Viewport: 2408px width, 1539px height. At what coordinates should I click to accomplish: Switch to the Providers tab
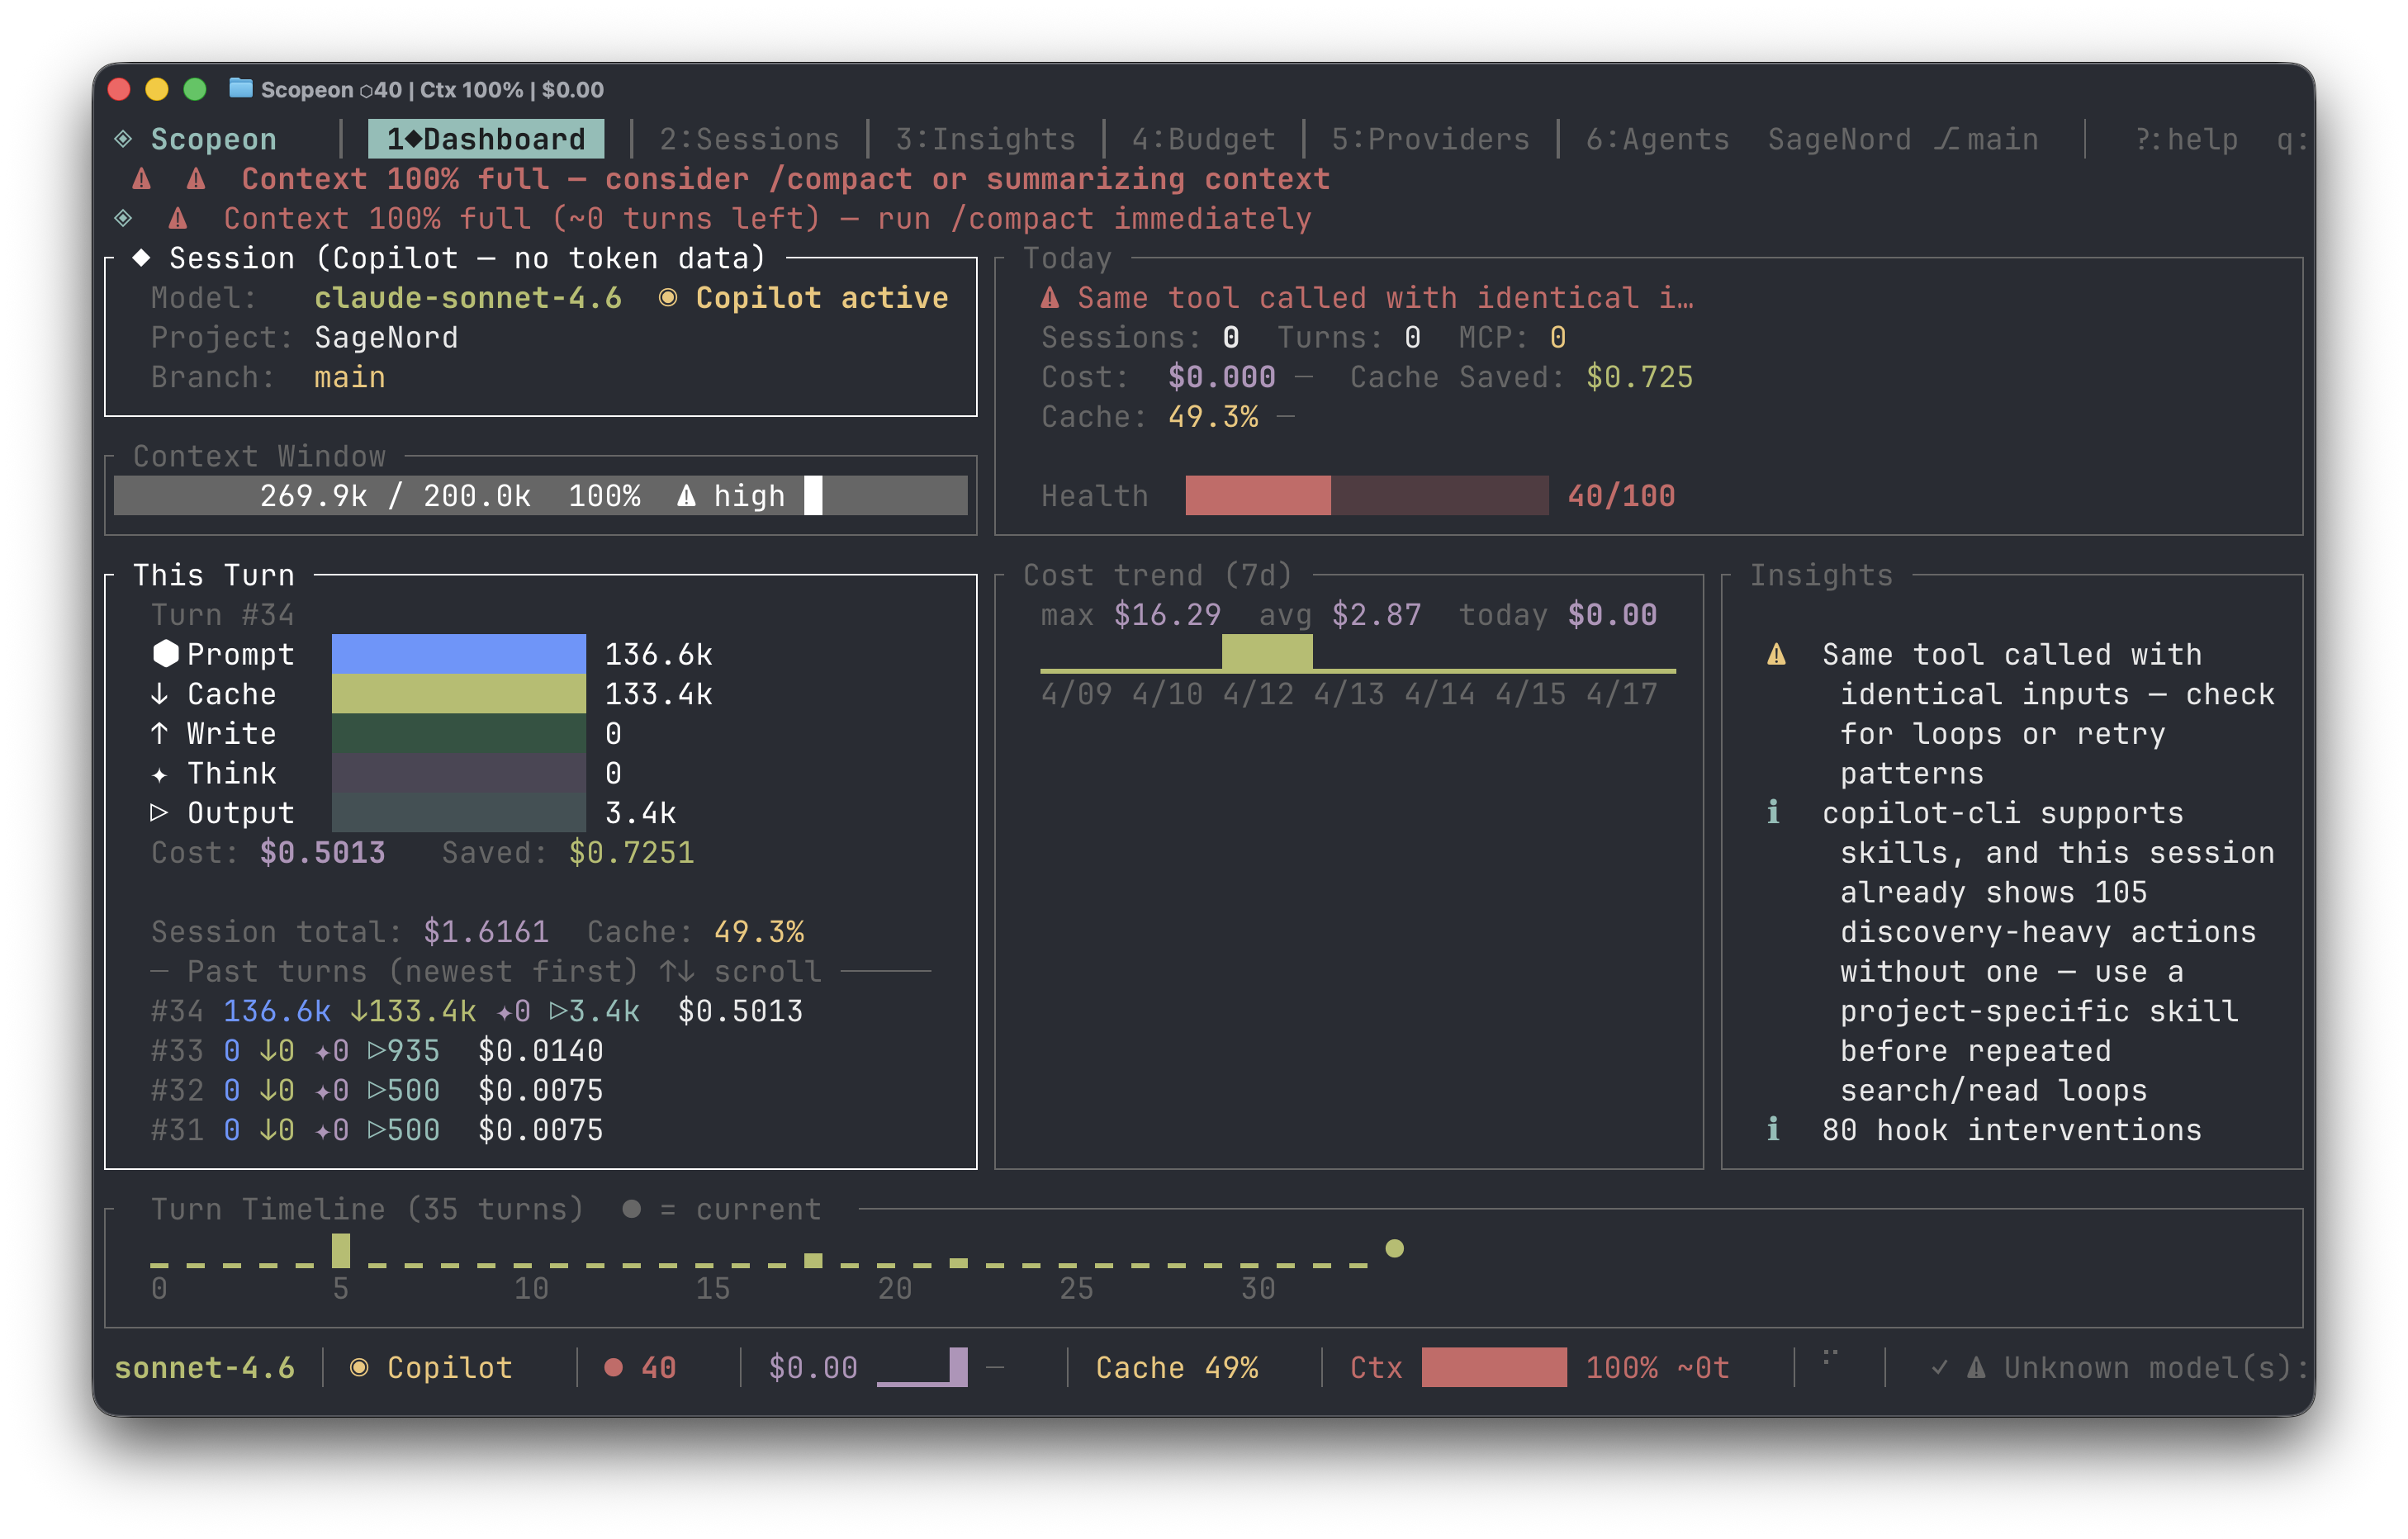(x=1430, y=138)
